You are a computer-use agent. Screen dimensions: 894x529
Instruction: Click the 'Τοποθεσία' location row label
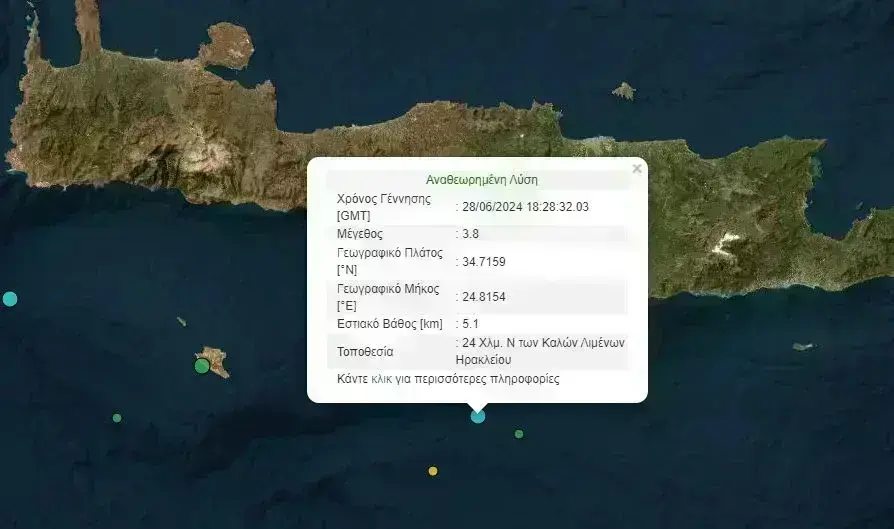[x=365, y=352]
